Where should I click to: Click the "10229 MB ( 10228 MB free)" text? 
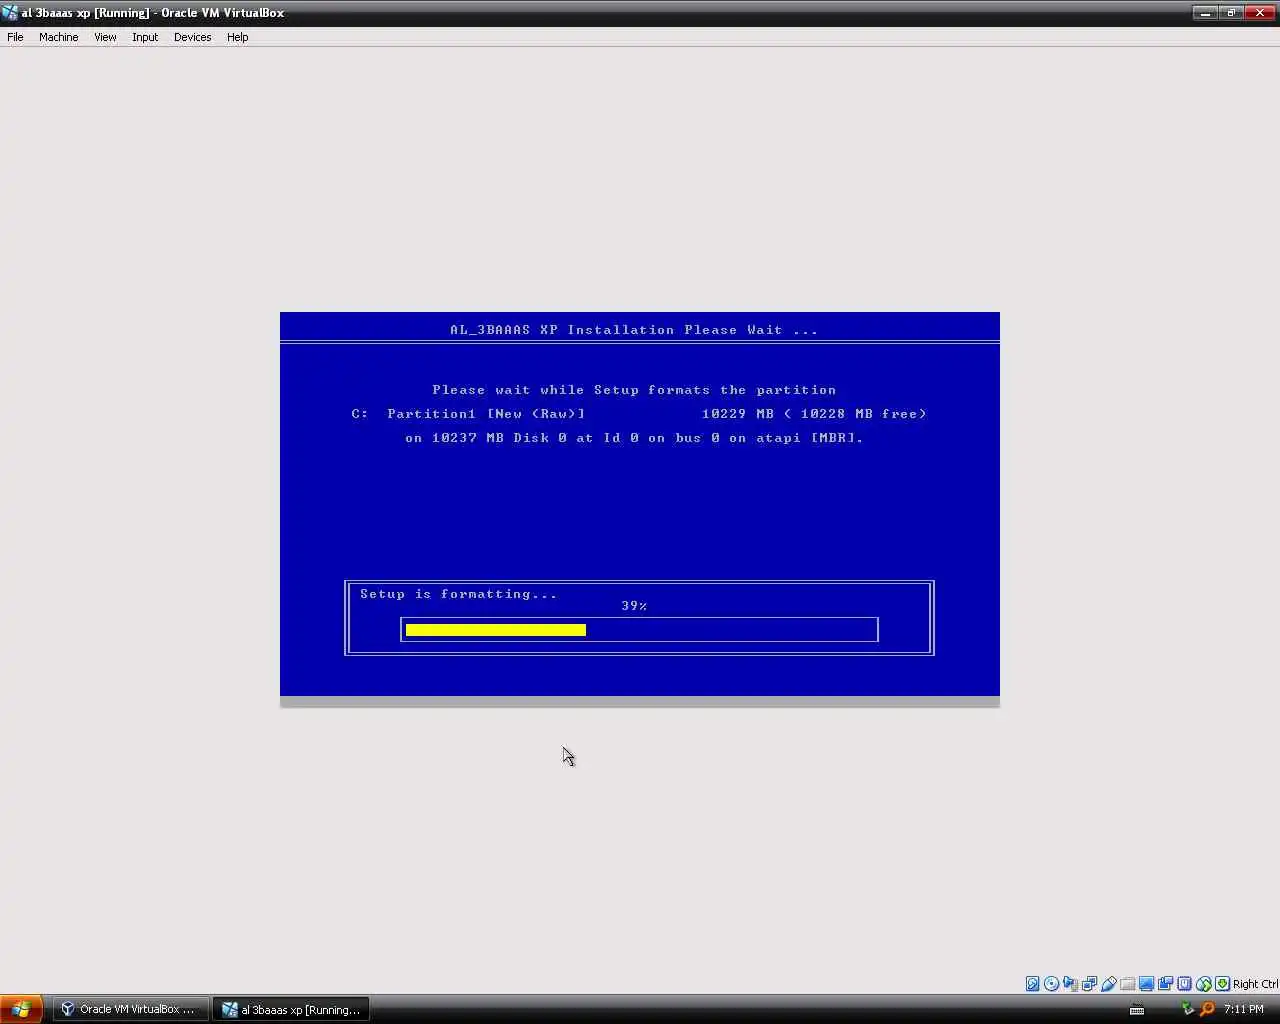814,414
